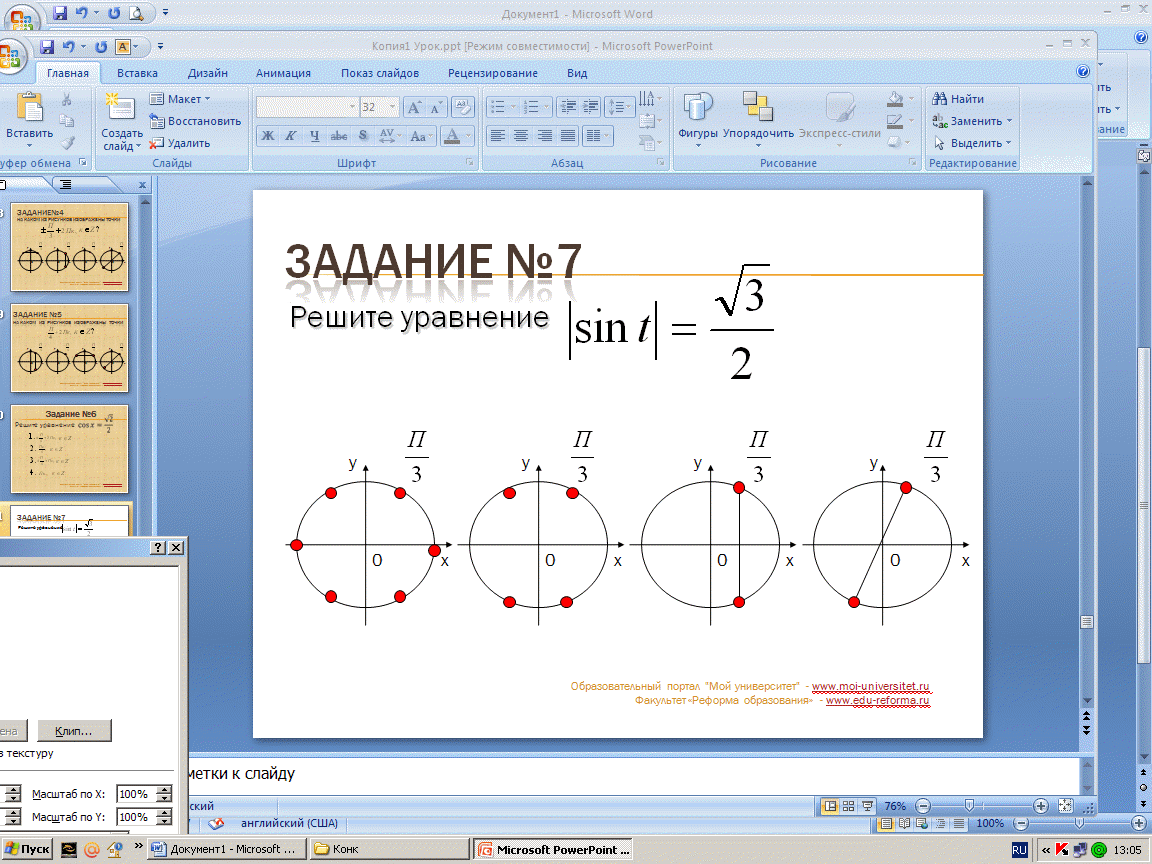Screen dimensions: 1152x864
Task: Click the Клип... button in the dialog
Action: click(x=74, y=731)
